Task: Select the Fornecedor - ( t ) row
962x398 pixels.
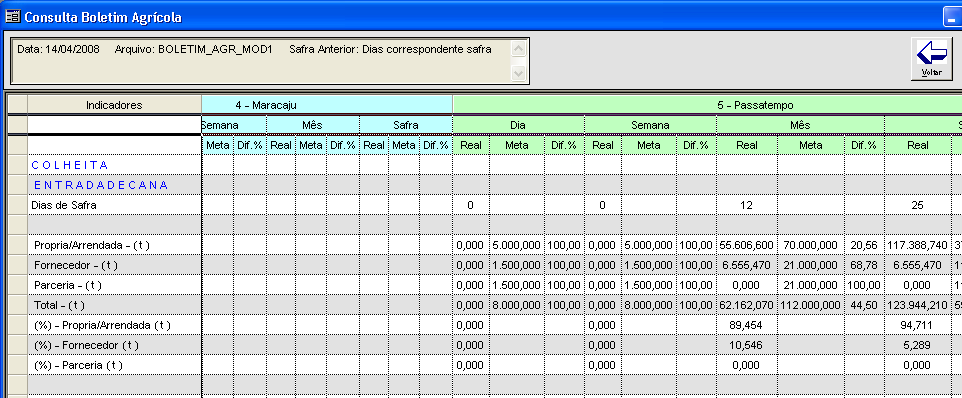Action: click(114, 265)
